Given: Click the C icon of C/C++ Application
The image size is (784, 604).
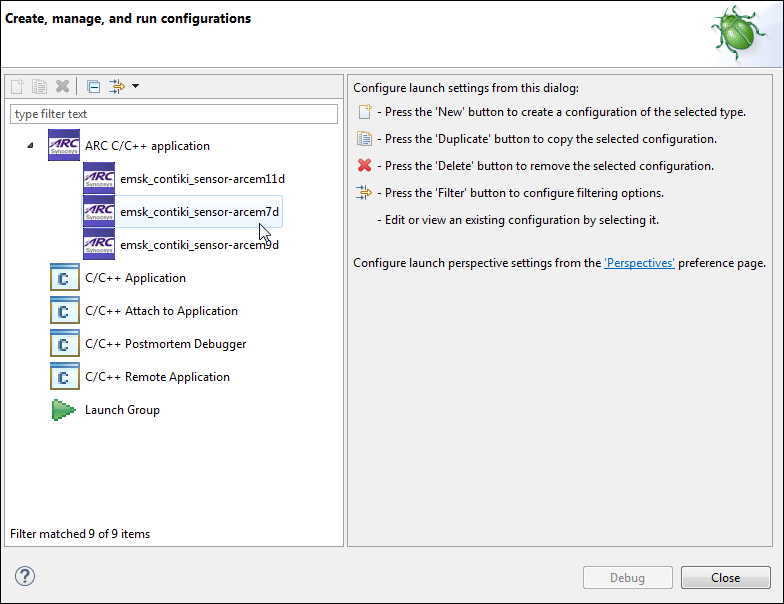Looking at the screenshot, I should point(65,278).
